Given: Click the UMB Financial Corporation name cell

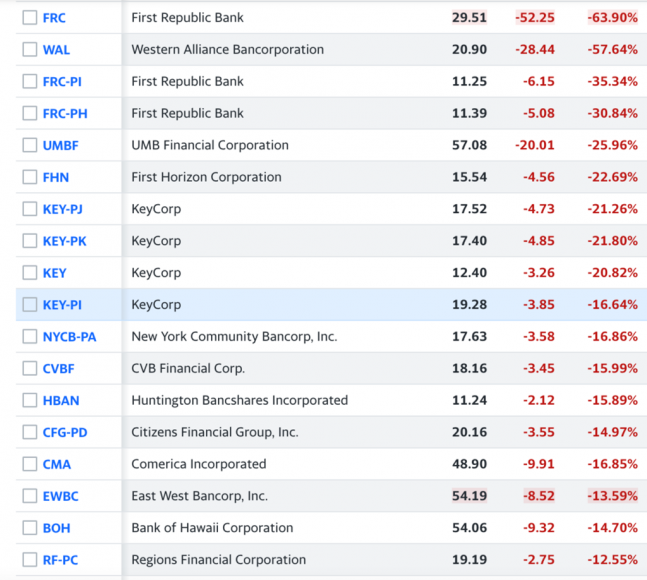Looking at the screenshot, I should click(210, 146).
